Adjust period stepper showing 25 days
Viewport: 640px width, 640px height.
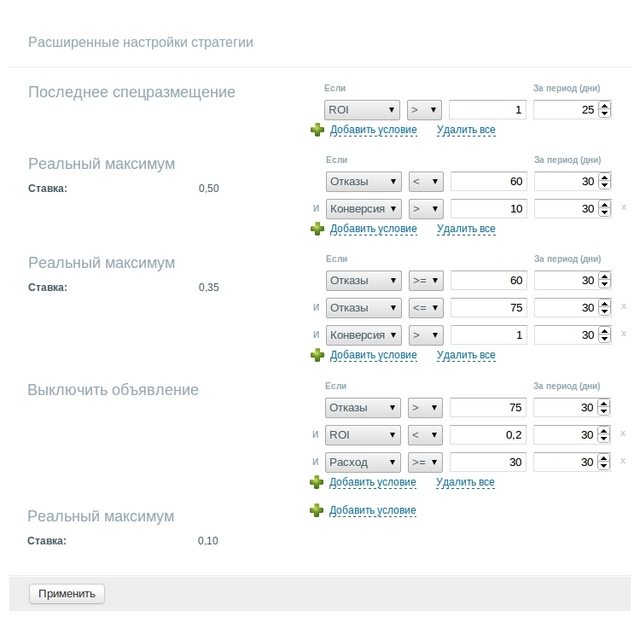point(604,110)
